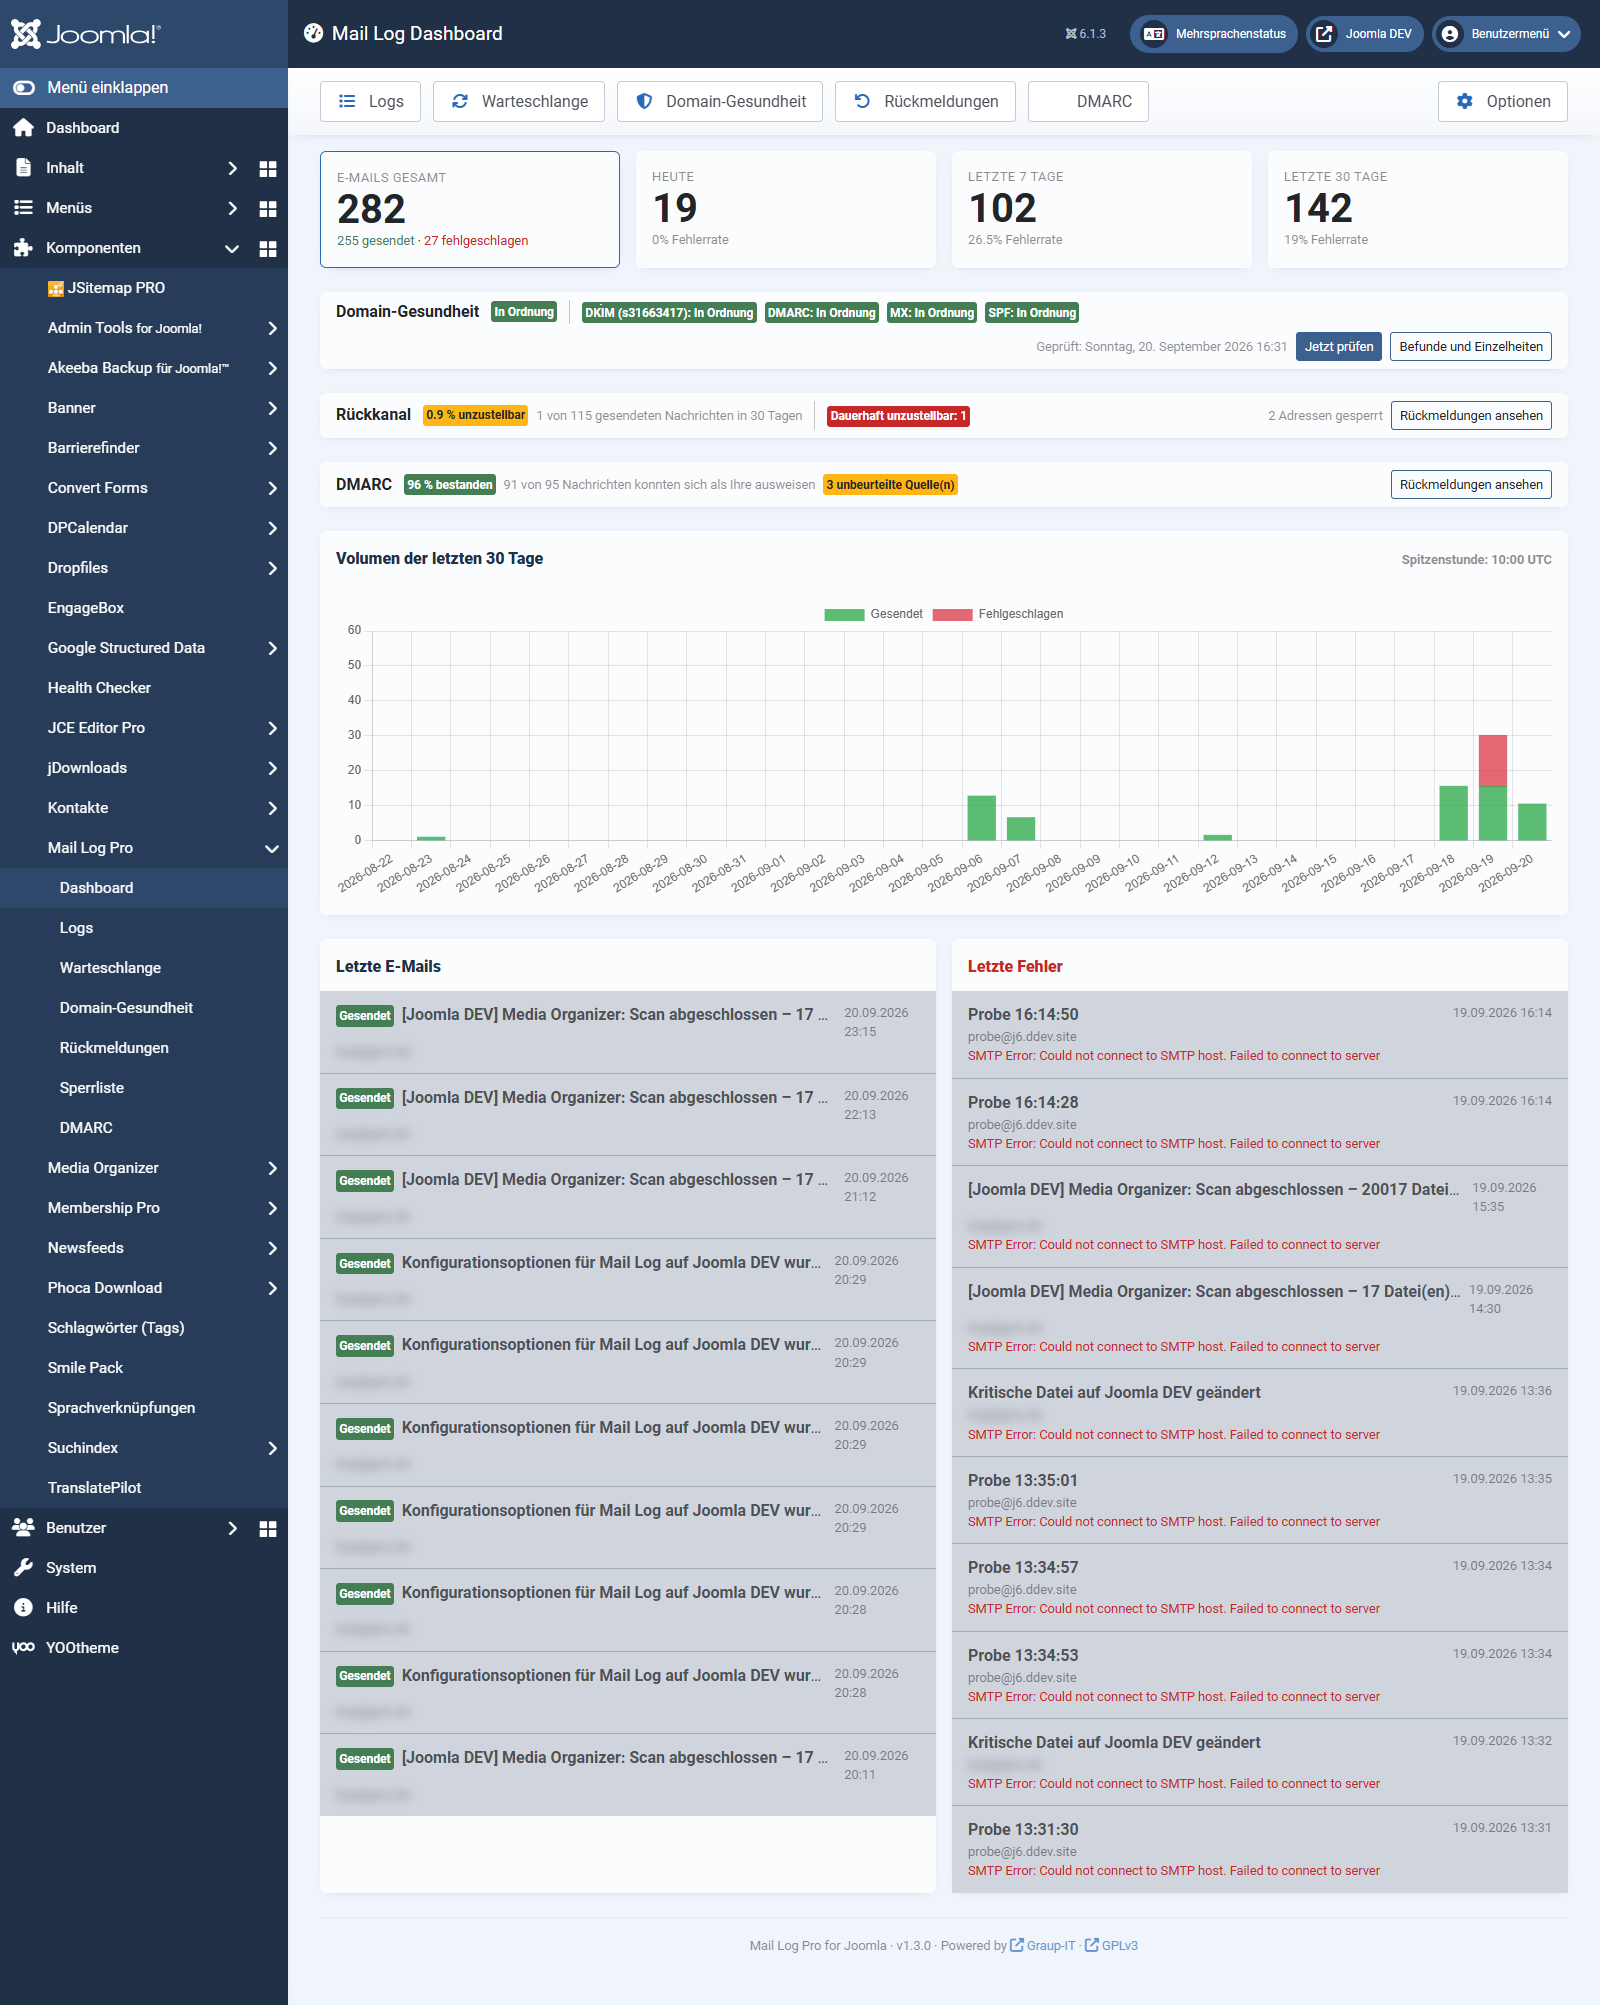The image size is (1600, 2005).
Task: Toggle the Fehlgeschlagen red legend swatch
Action: [x=952, y=614]
